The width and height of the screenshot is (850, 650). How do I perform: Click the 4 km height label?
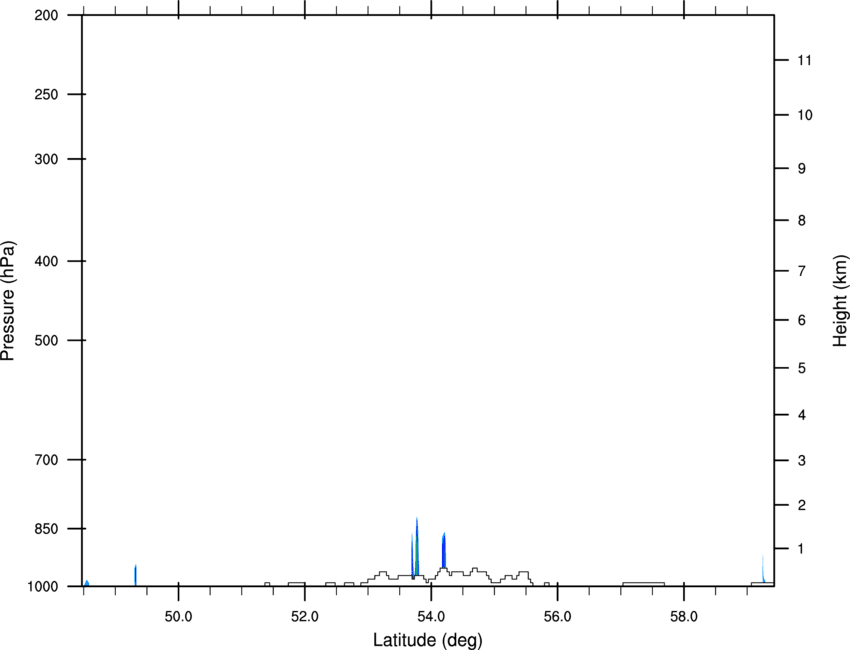(x=802, y=415)
